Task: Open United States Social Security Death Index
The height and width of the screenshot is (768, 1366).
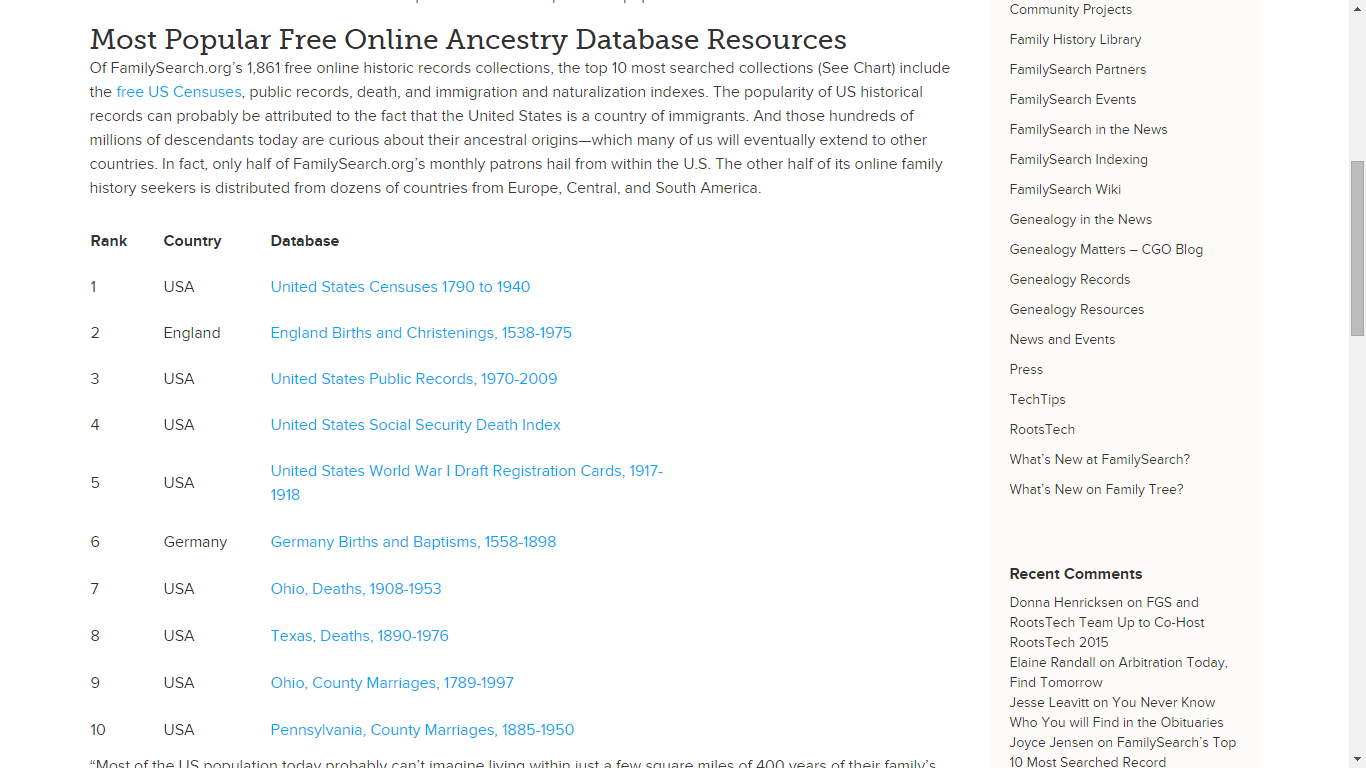Action: click(415, 425)
